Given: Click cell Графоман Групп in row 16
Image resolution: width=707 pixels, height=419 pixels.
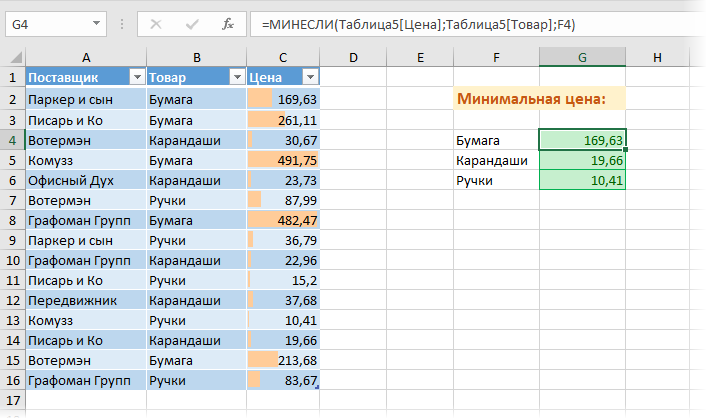Looking at the screenshot, I should [86, 381].
